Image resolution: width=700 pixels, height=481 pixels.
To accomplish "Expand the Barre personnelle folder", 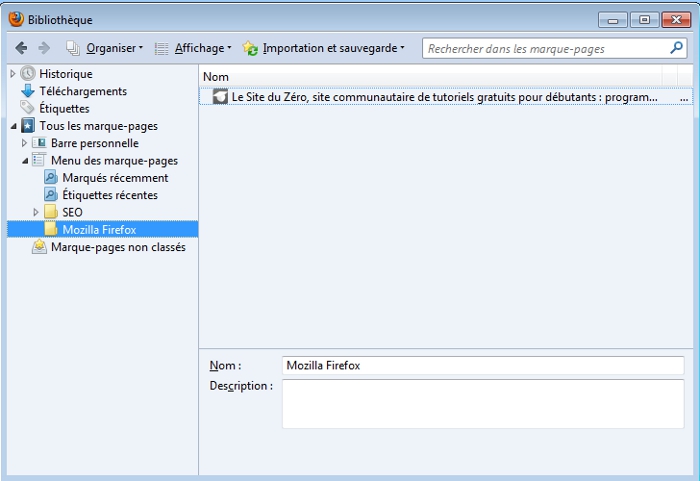I will 24,143.
